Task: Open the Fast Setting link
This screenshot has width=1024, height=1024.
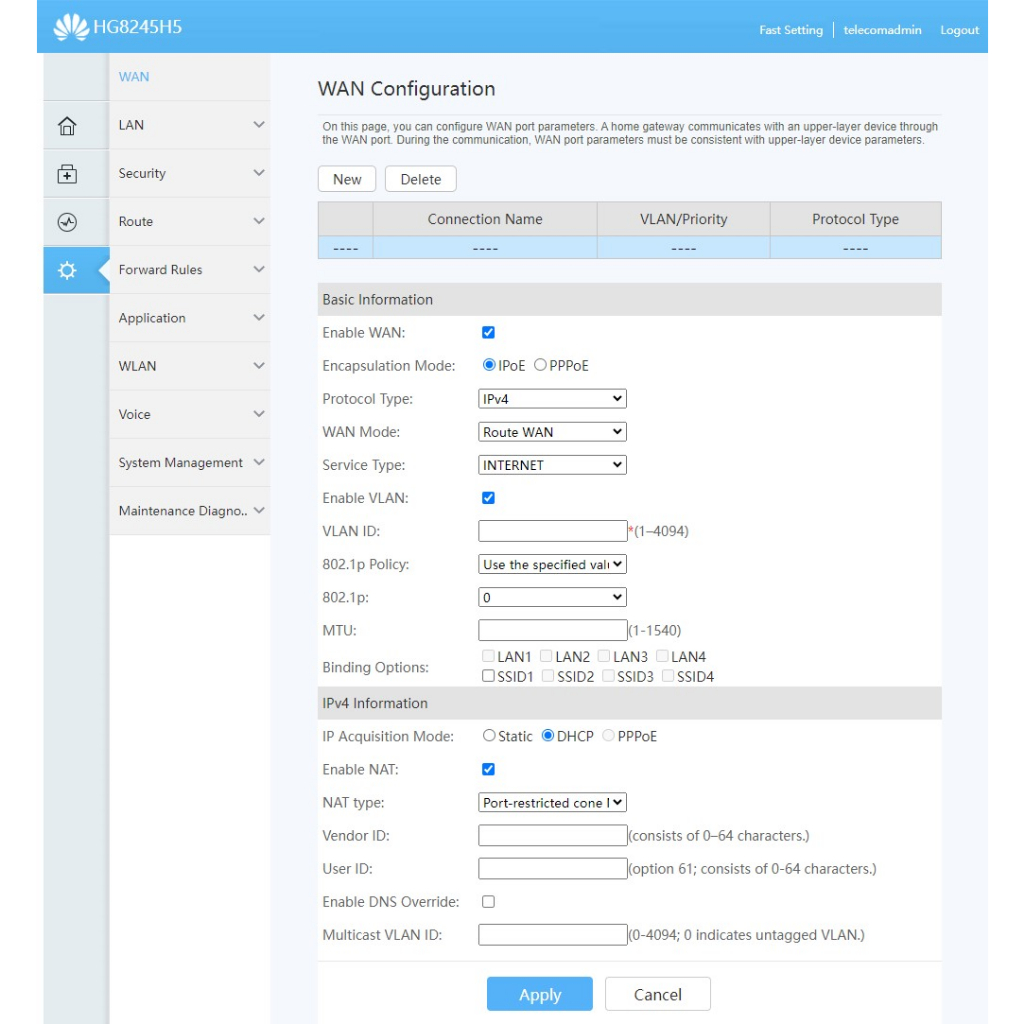Action: (x=790, y=30)
